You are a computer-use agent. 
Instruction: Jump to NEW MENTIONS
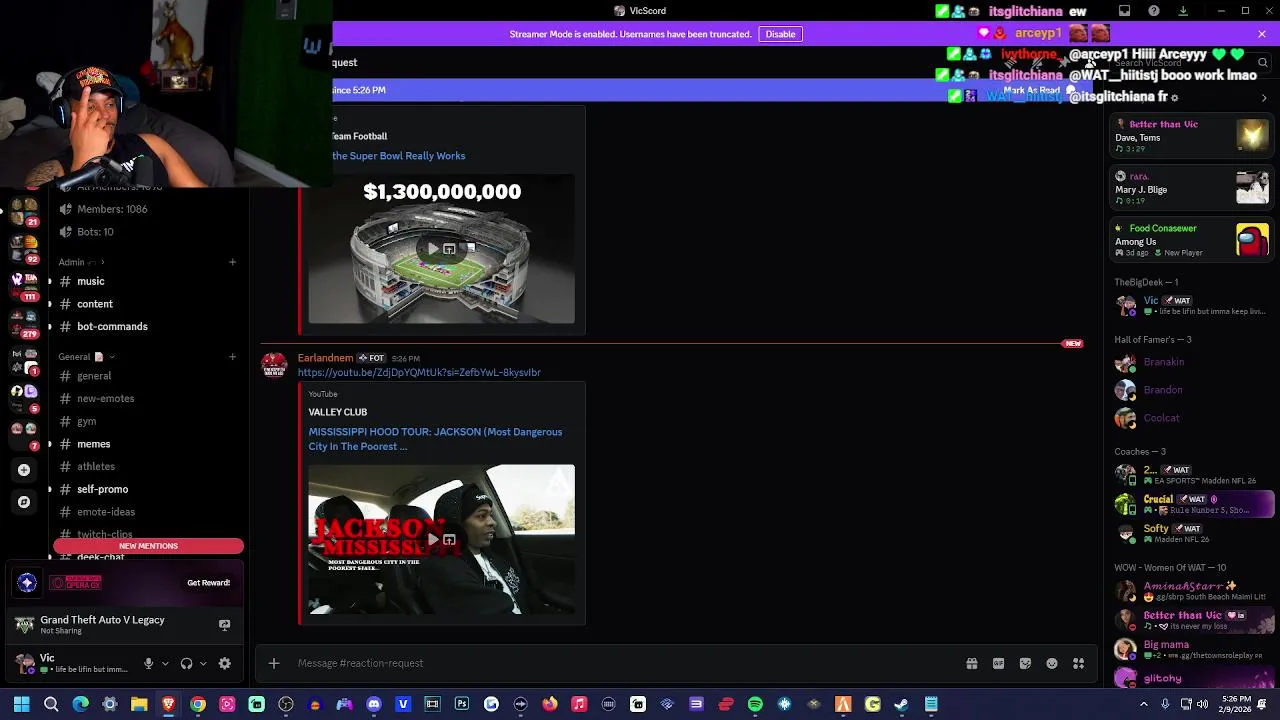pyautogui.click(x=148, y=546)
